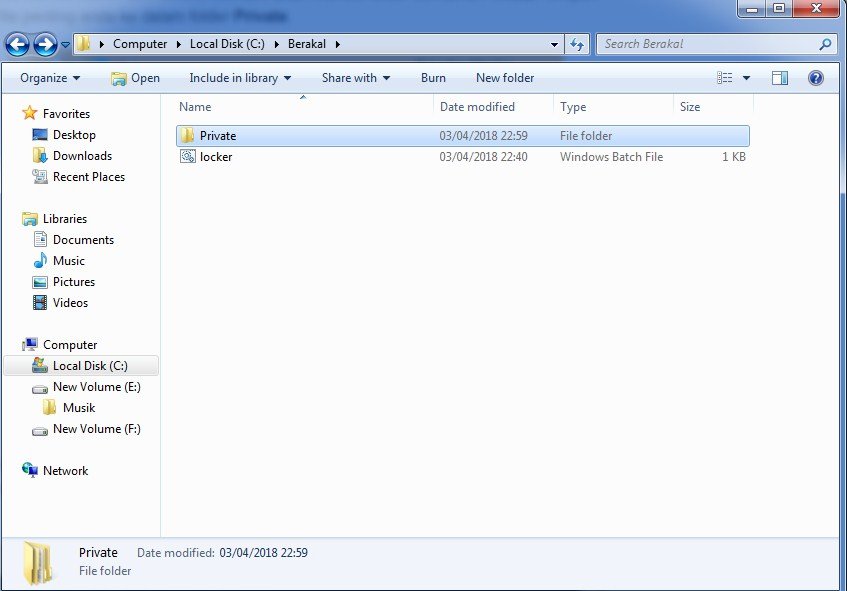Click the locker batch file gear icon

pos(187,157)
